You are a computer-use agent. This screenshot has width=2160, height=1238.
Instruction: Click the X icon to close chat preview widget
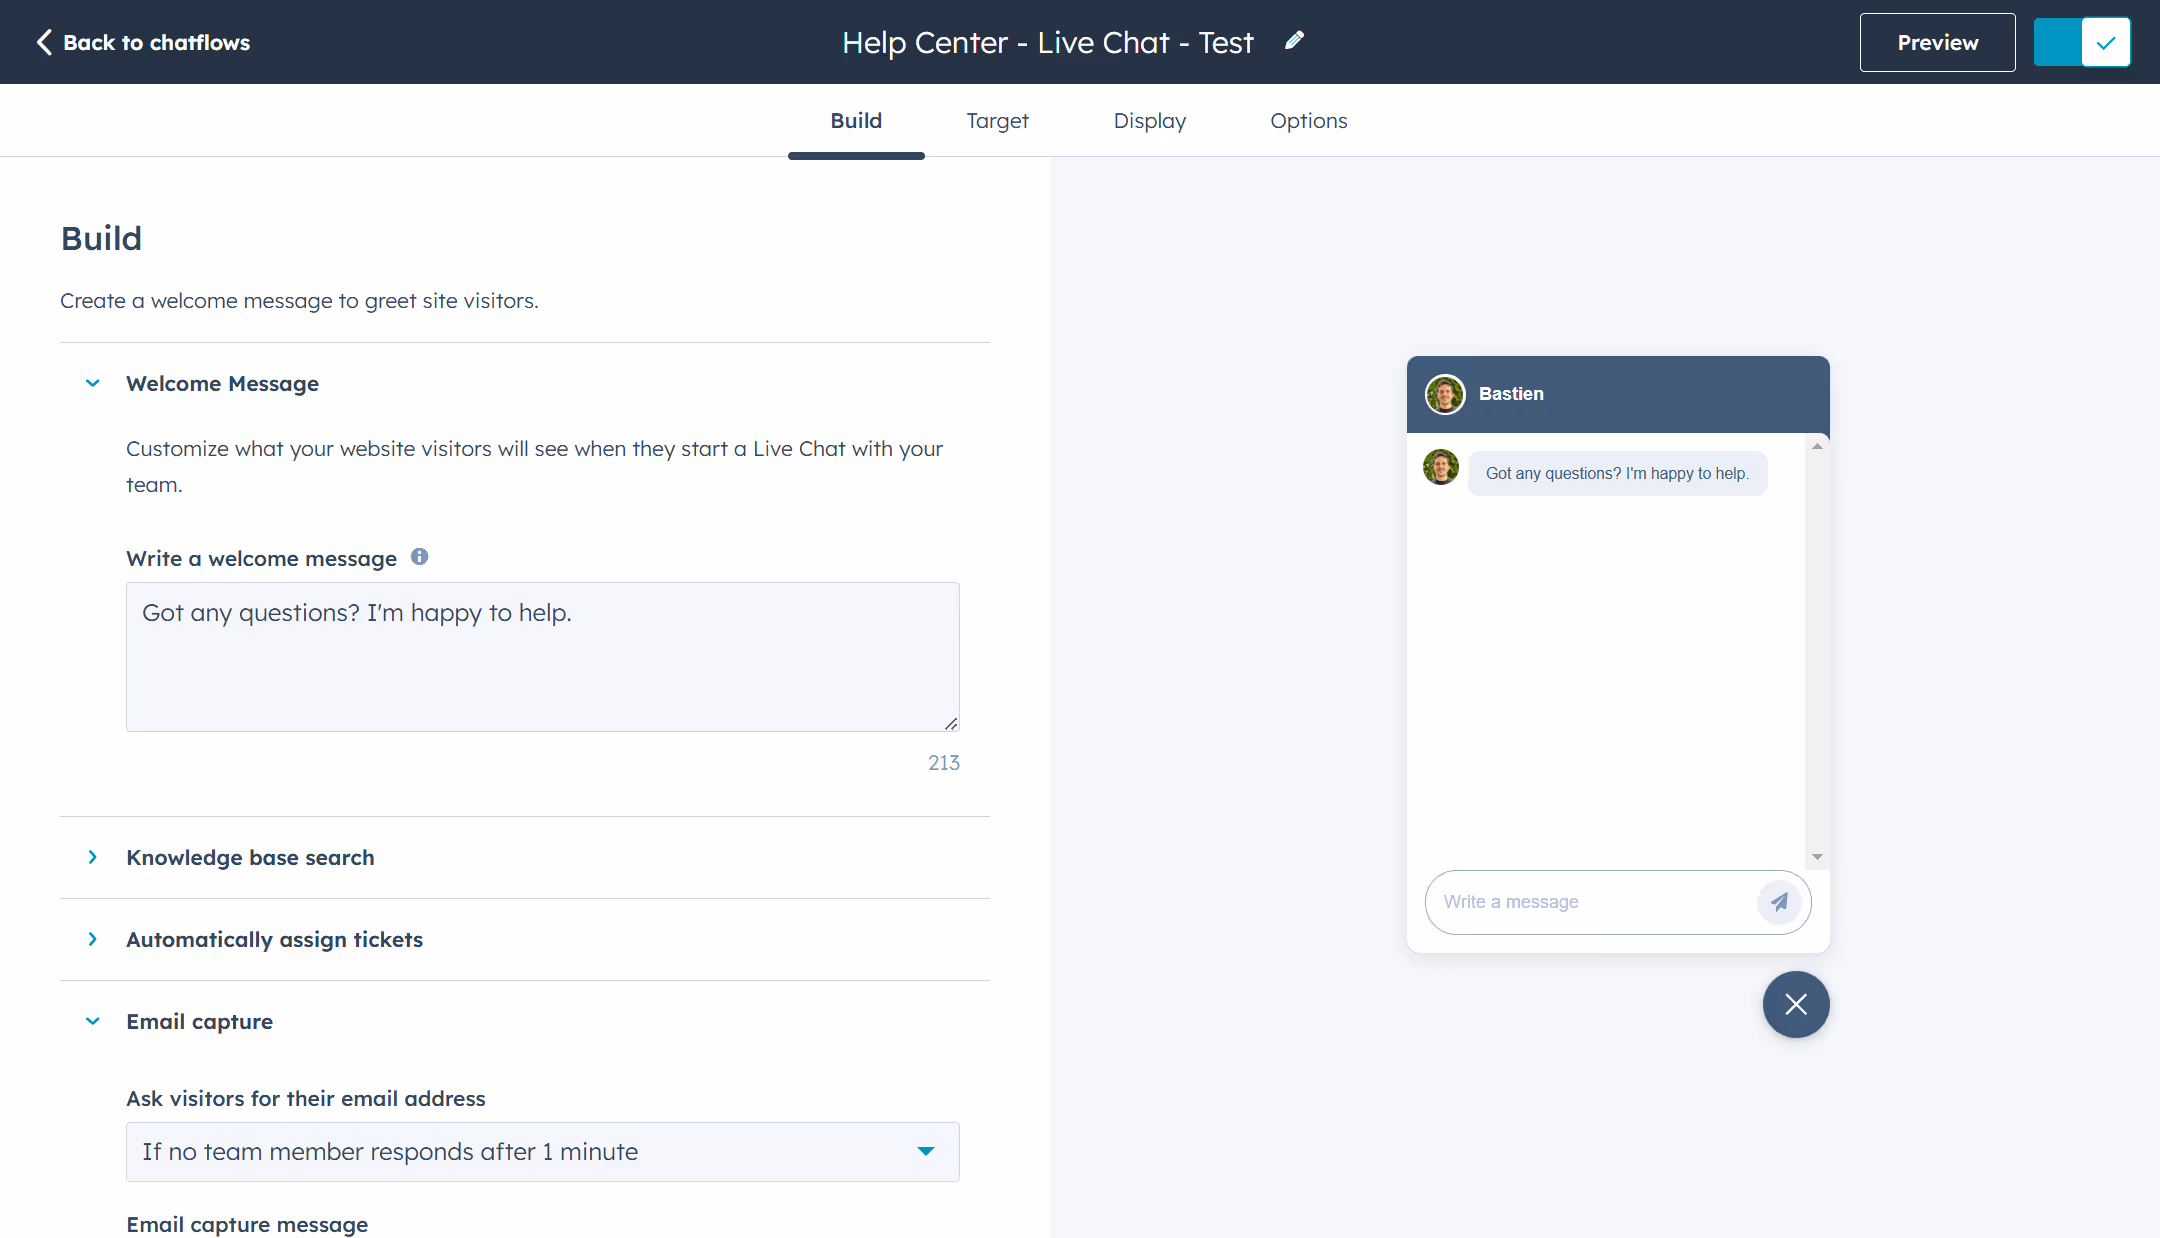[x=1795, y=1004]
